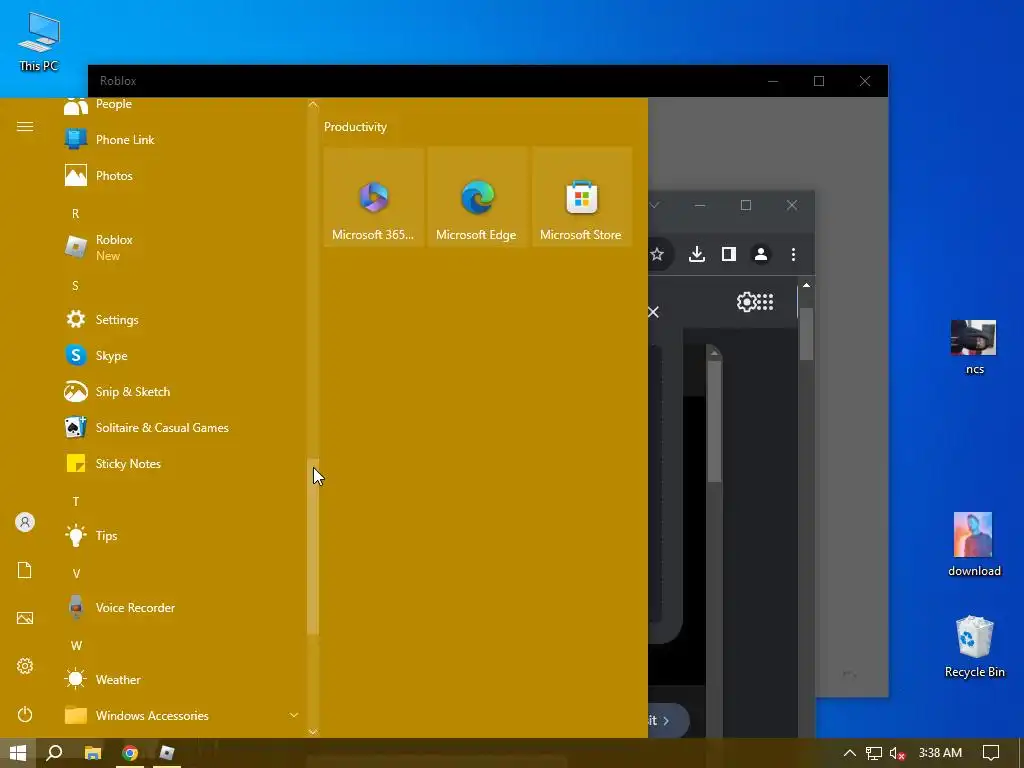Launch Voice Recorder
1024x768 pixels.
(x=184, y=607)
